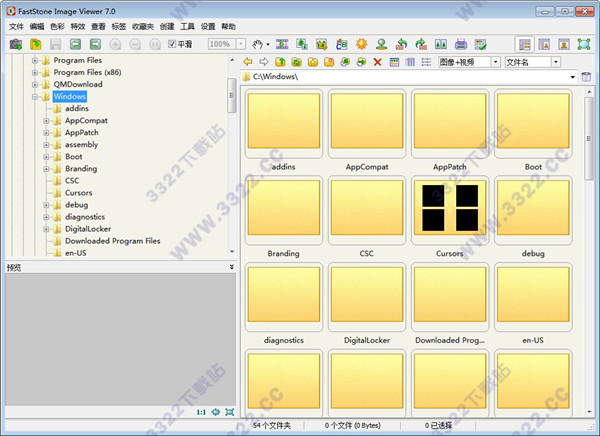This screenshot has height=436, width=600.
Task: Select the en-US folder in tree
Action: [x=75, y=253]
